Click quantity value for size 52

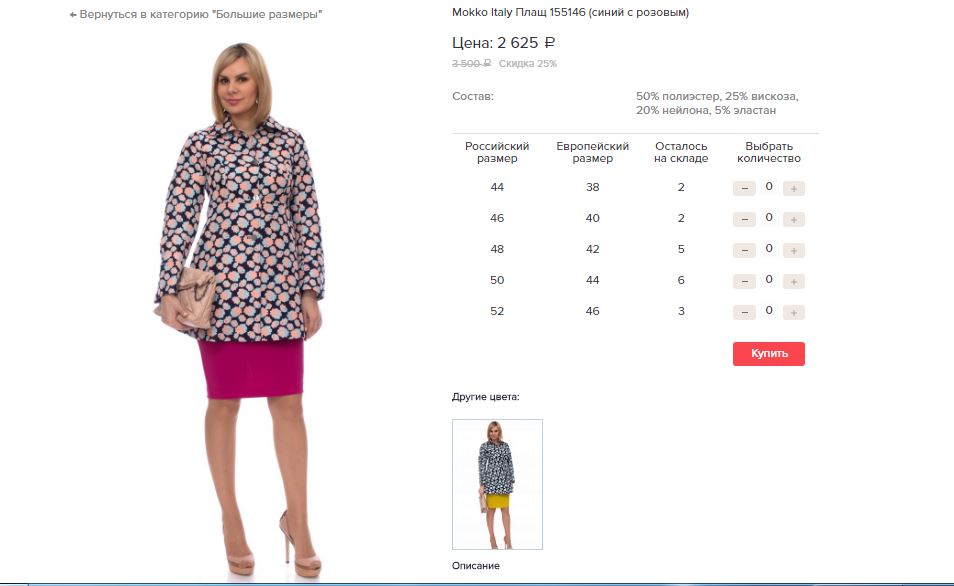point(769,311)
